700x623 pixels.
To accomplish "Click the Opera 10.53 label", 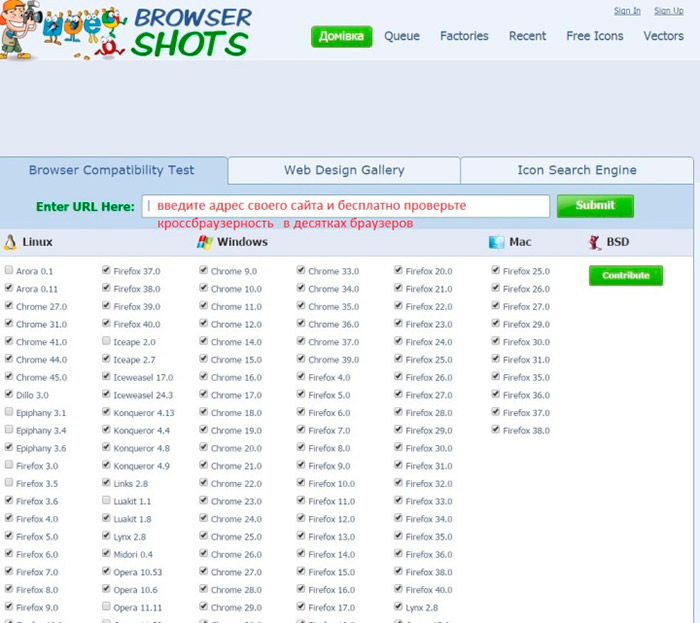I will (x=138, y=572).
